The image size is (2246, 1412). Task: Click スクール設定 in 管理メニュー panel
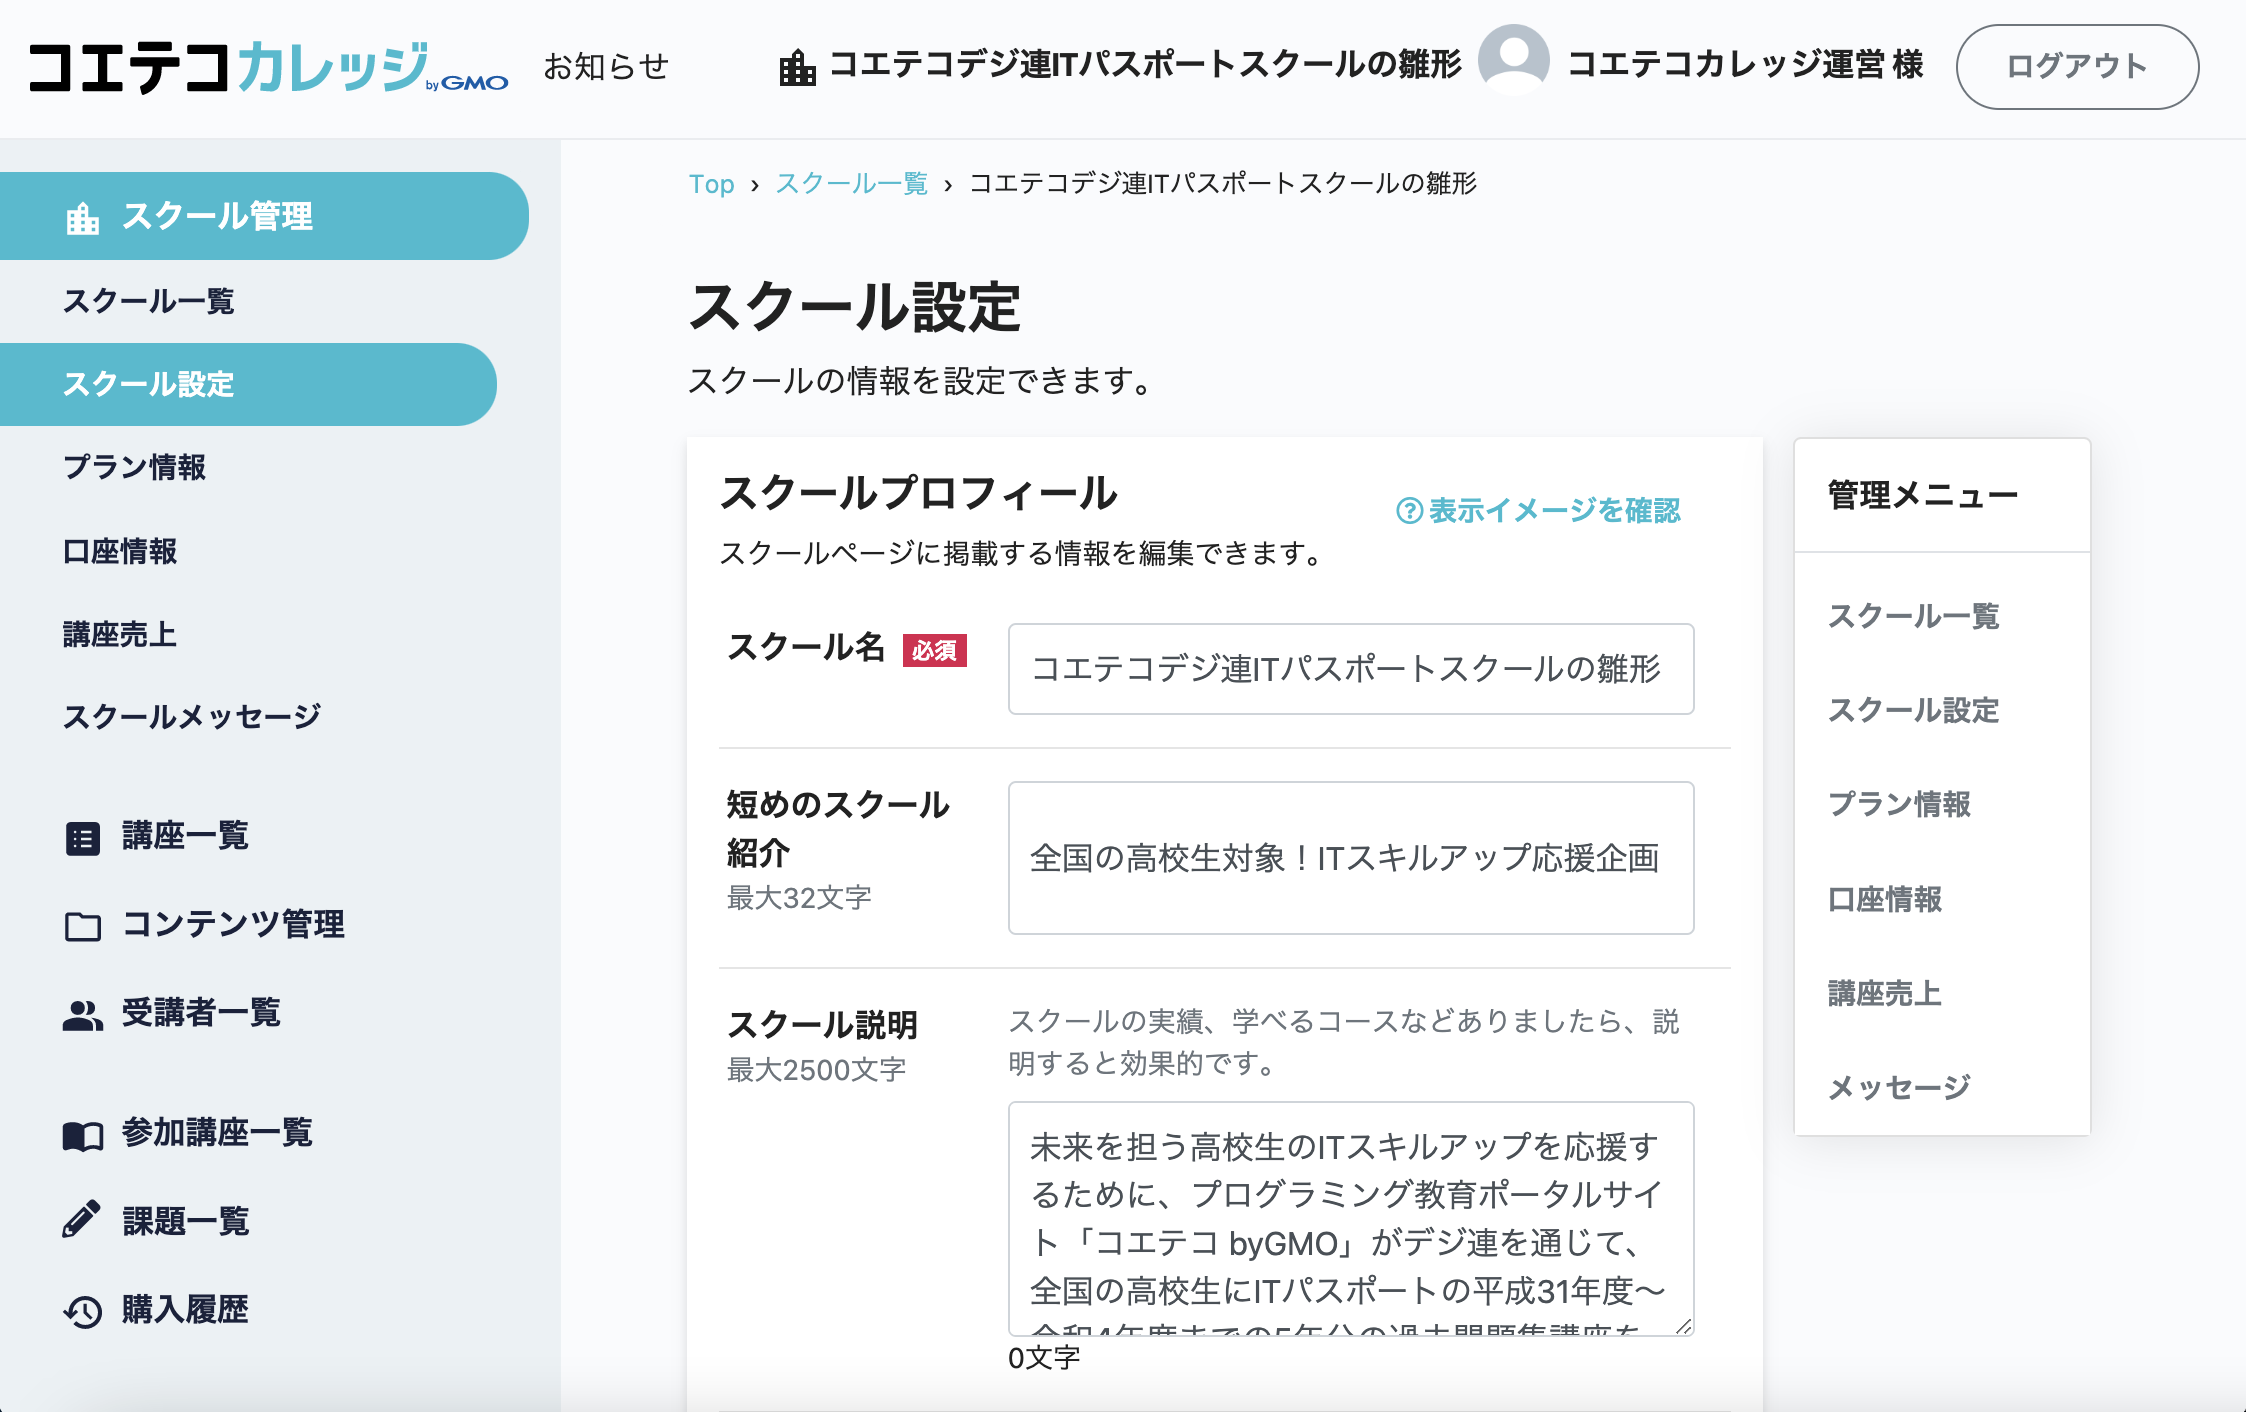1913,710
